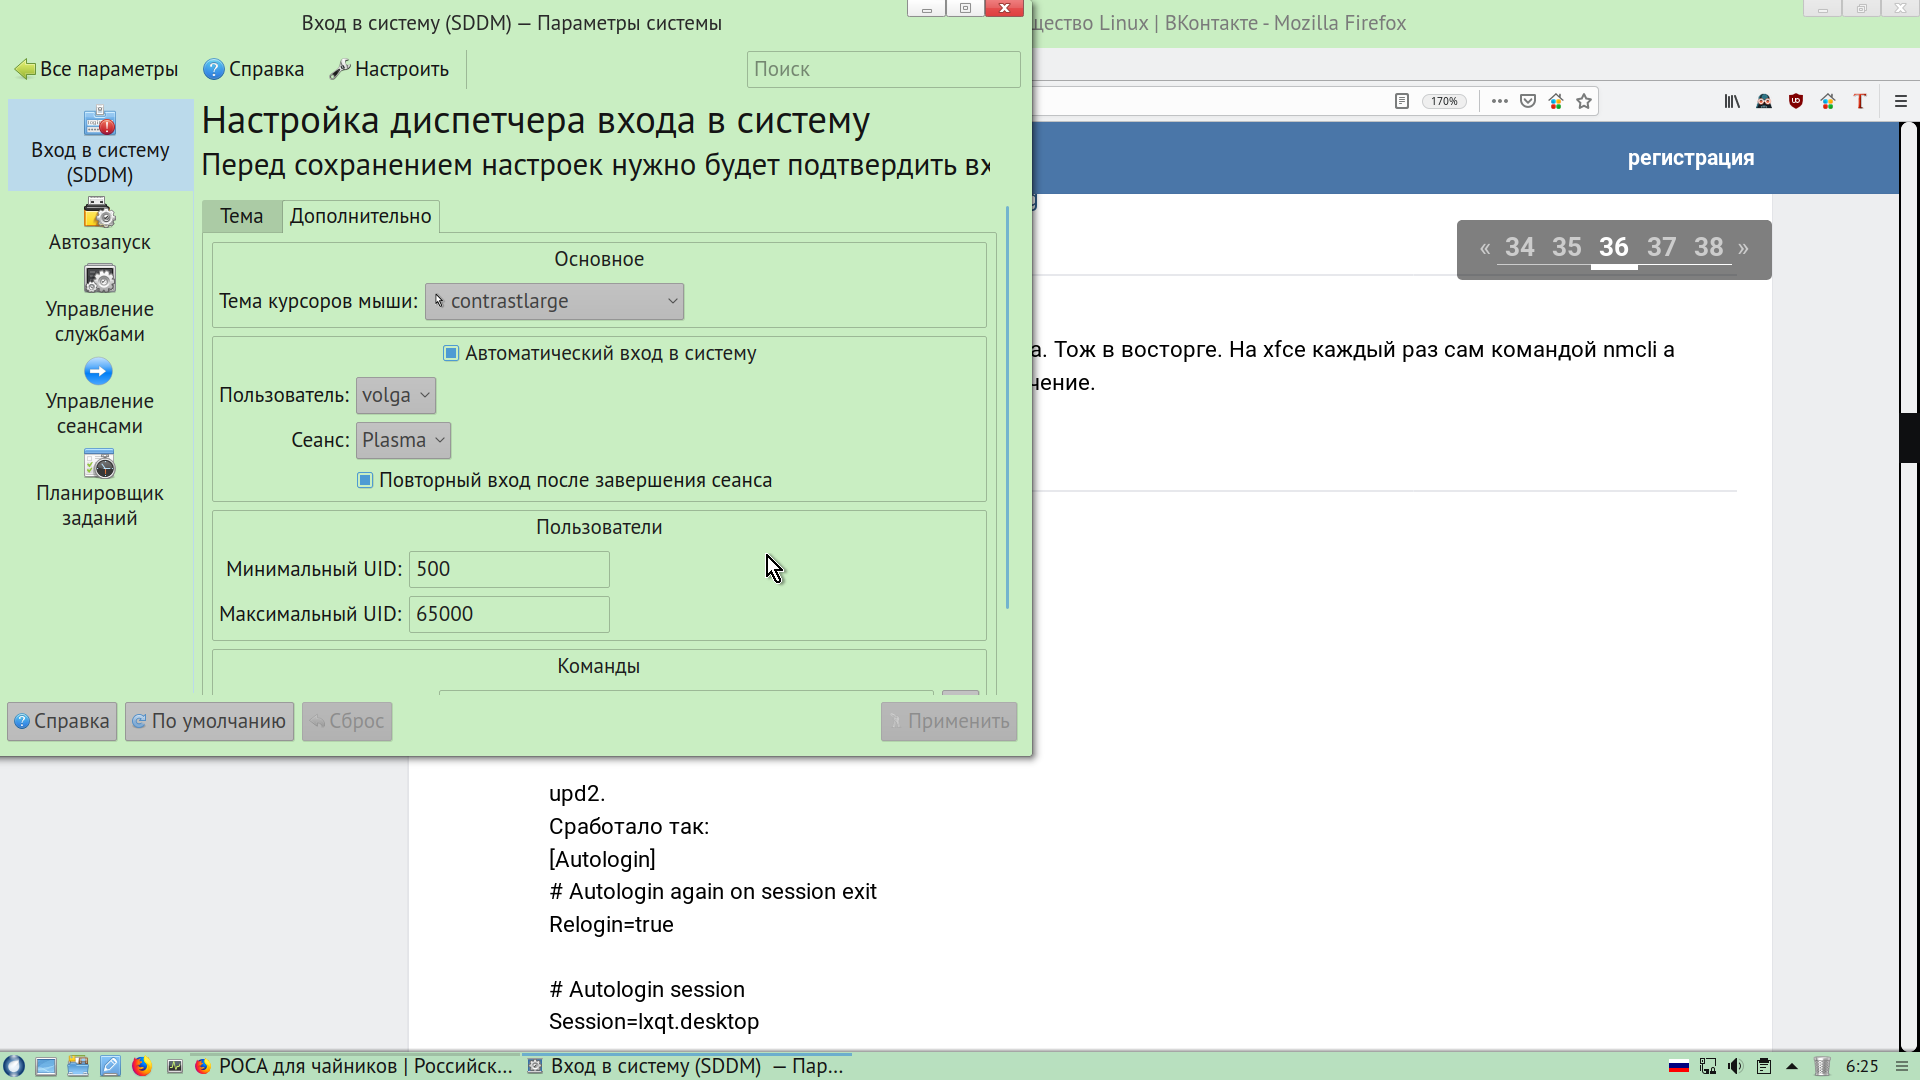This screenshot has height=1080, width=1920.
Task: Open Firefox library icon in toolbar
Action: pos(1732,101)
